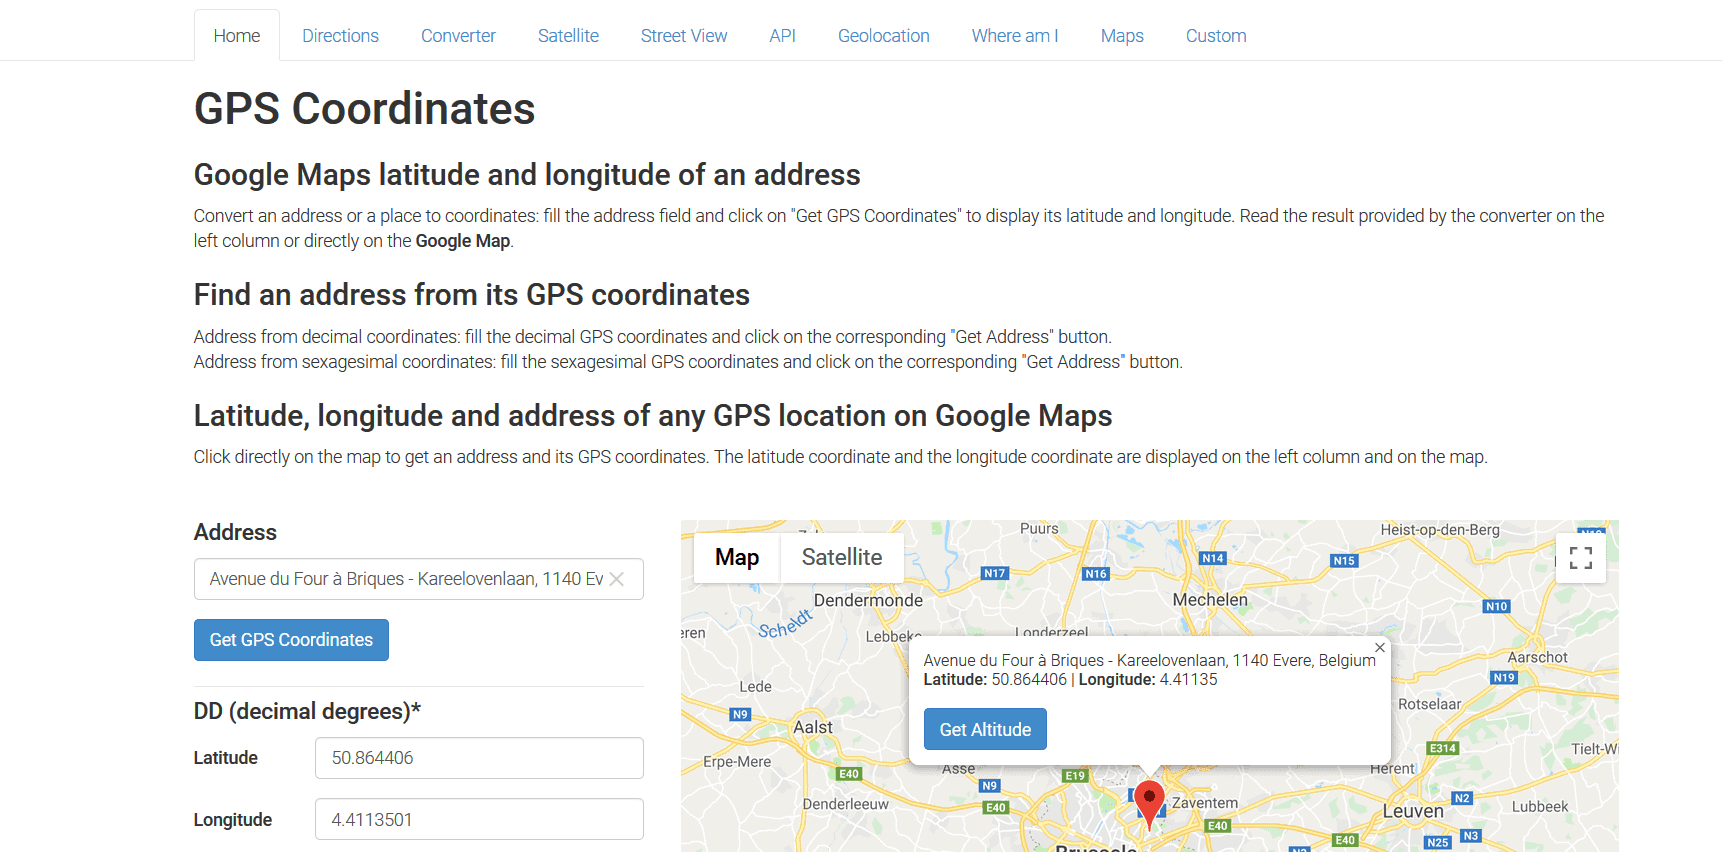Close the map info popup
Screen dimensions: 1722x852
coord(1380,648)
